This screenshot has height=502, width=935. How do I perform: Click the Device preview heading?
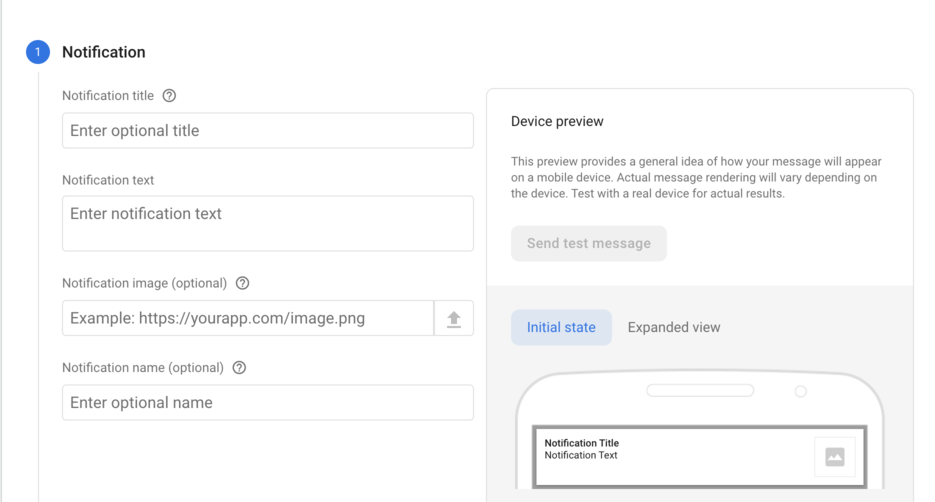557,122
